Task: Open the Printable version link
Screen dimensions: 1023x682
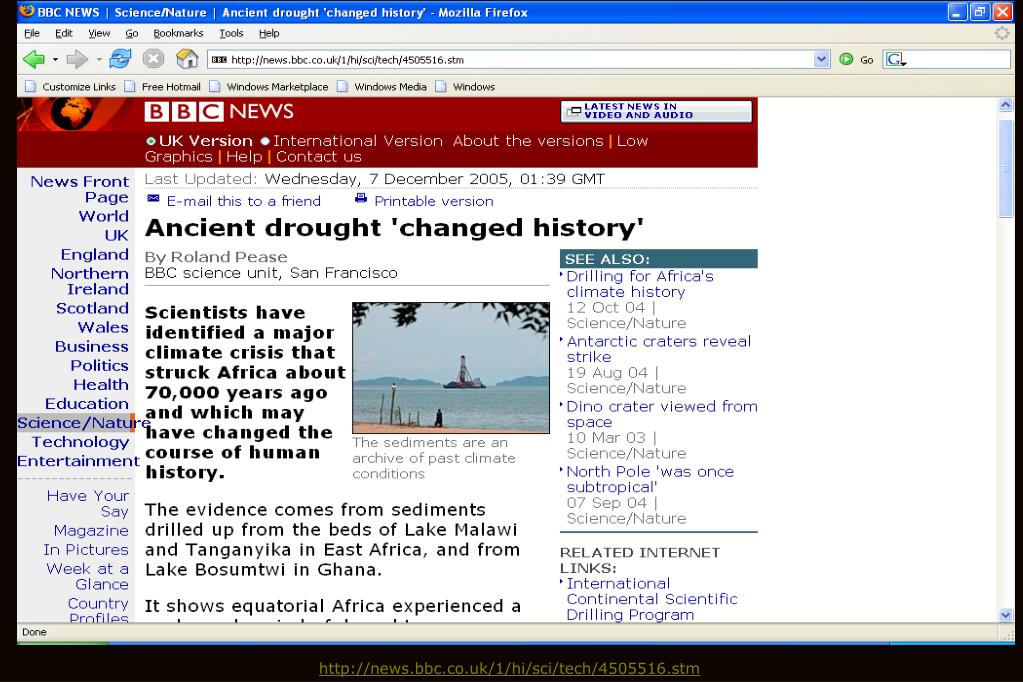Action: 434,201
